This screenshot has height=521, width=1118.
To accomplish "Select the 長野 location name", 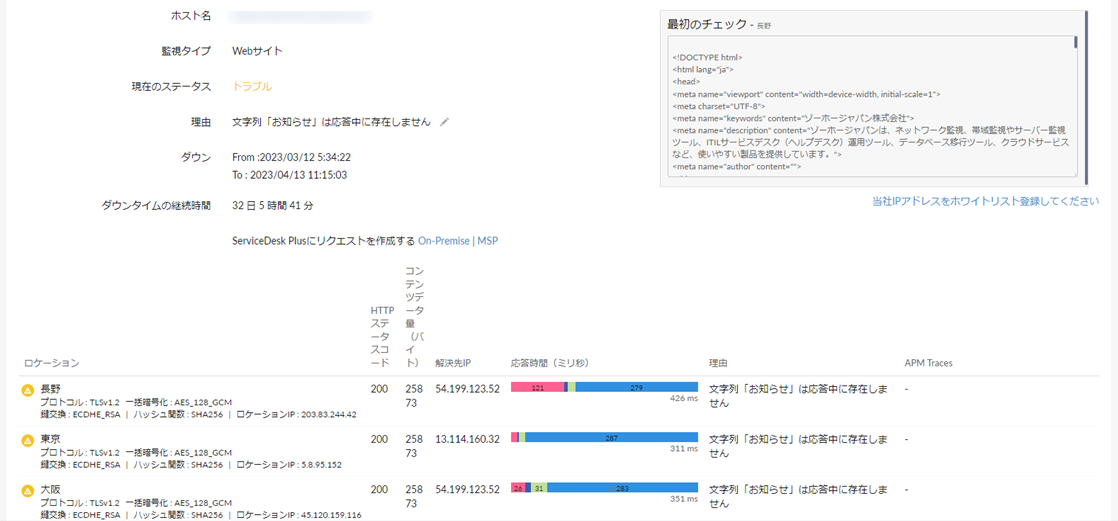I will coord(52,388).
